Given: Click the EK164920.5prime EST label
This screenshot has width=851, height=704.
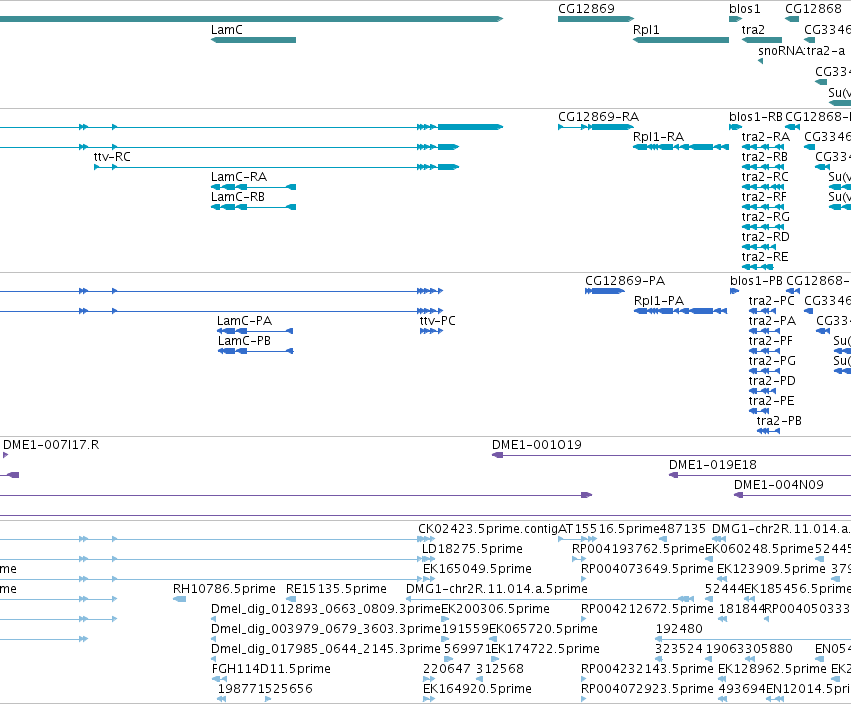Looking at the screenshot, I should point(478,690).
